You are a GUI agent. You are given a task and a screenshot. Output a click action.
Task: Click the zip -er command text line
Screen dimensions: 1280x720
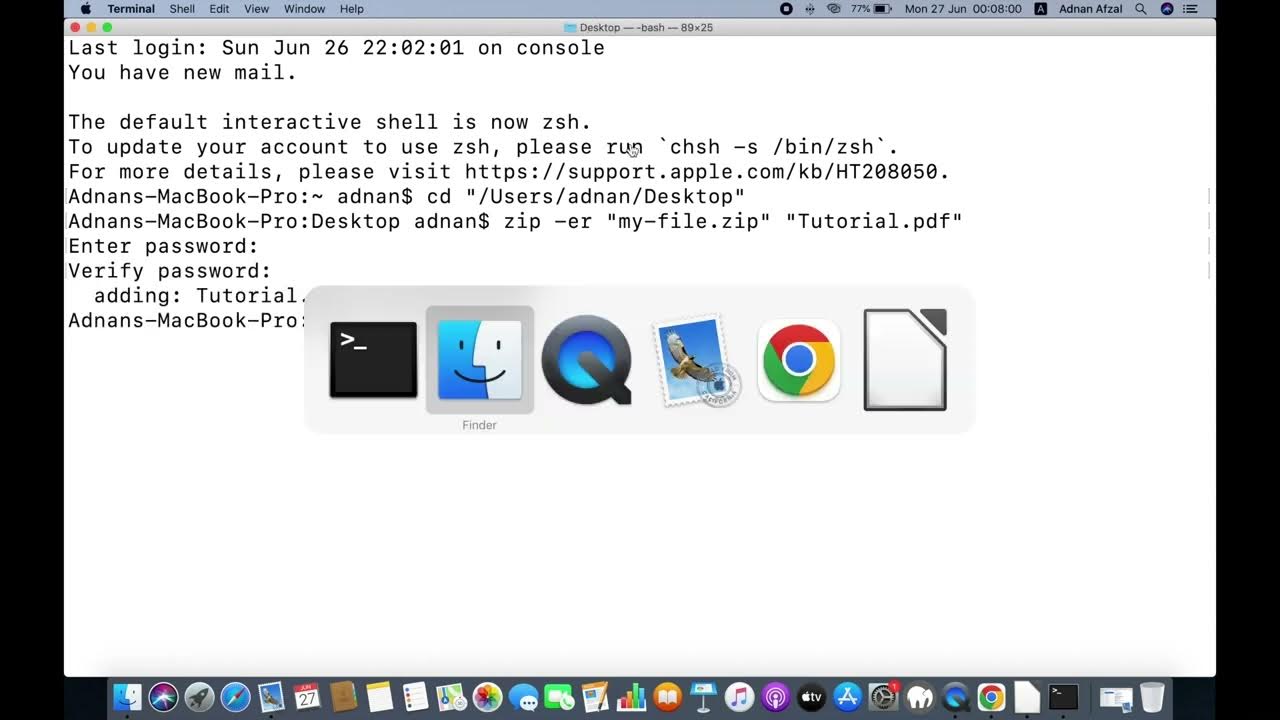(x=515, y=221)
